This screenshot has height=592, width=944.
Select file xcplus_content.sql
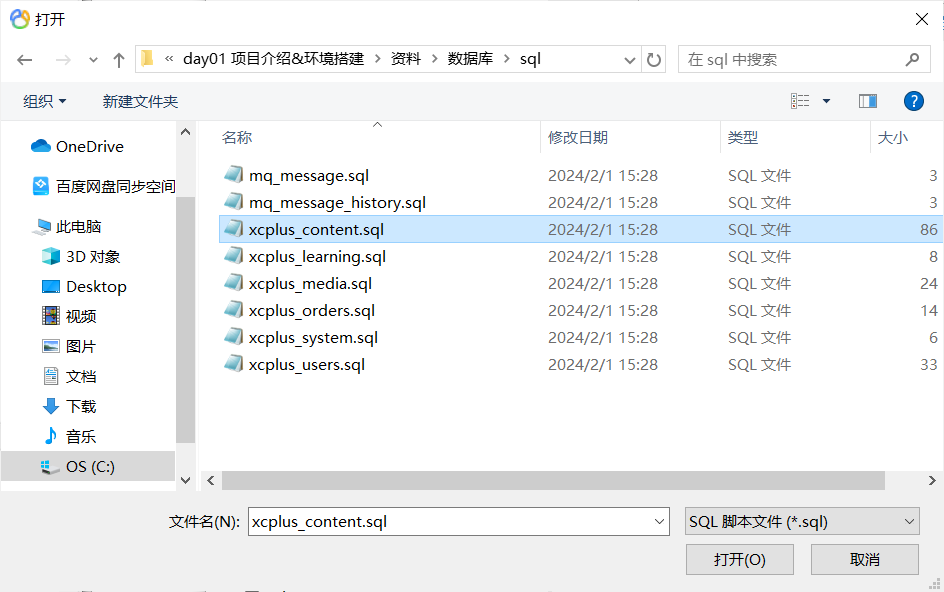(x=316, y=229)
